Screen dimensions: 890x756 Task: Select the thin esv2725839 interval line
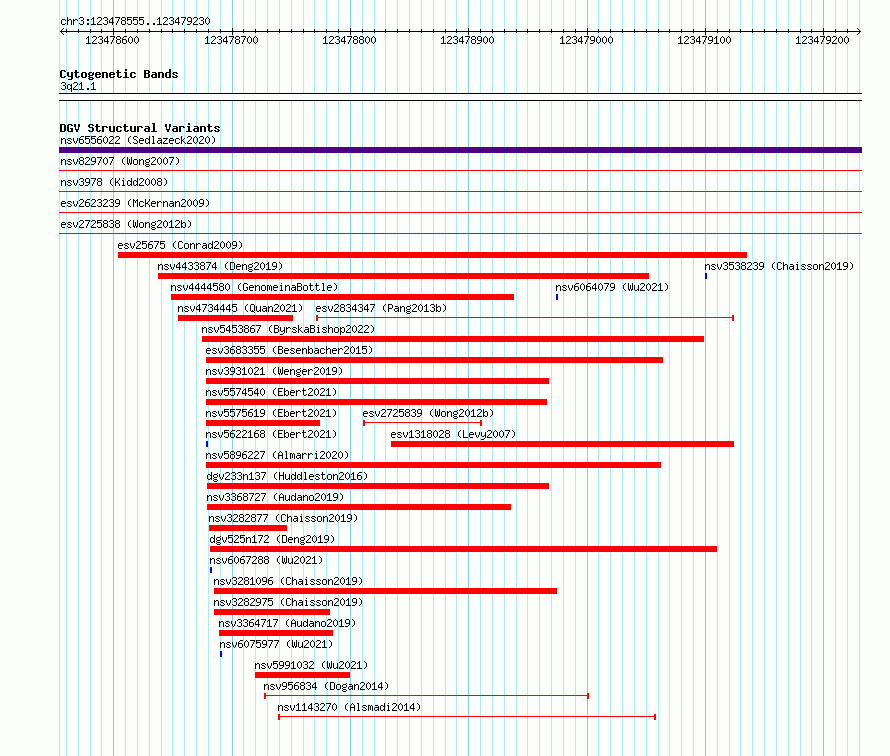(x=422, y=423)
